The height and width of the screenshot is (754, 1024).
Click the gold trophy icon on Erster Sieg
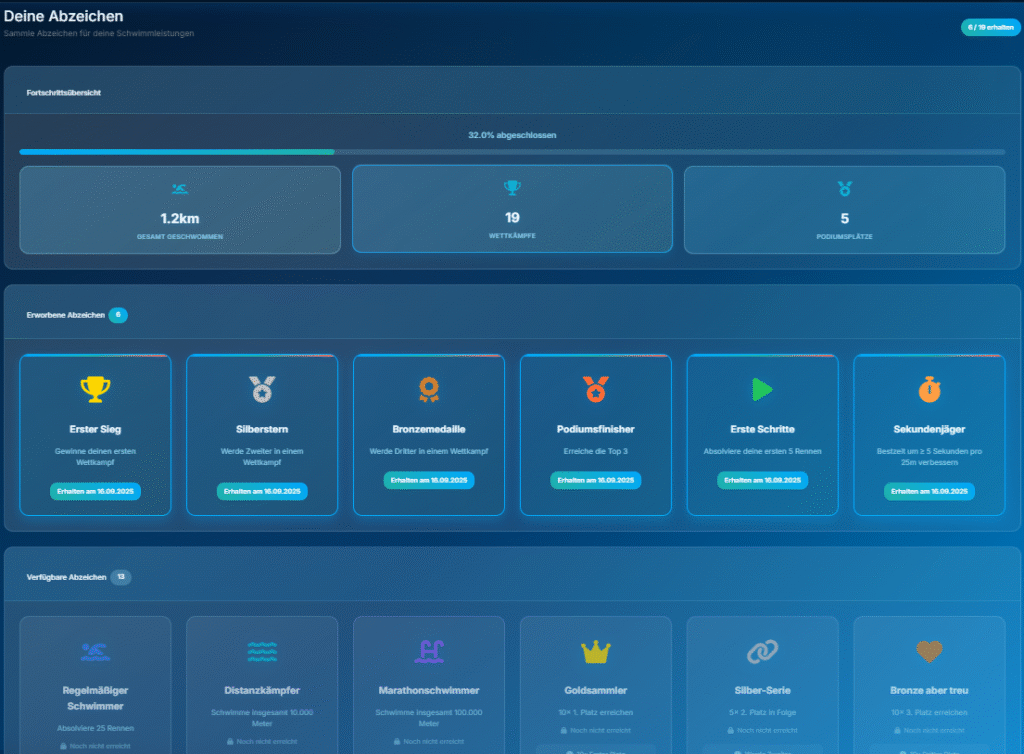click(95, 389)
